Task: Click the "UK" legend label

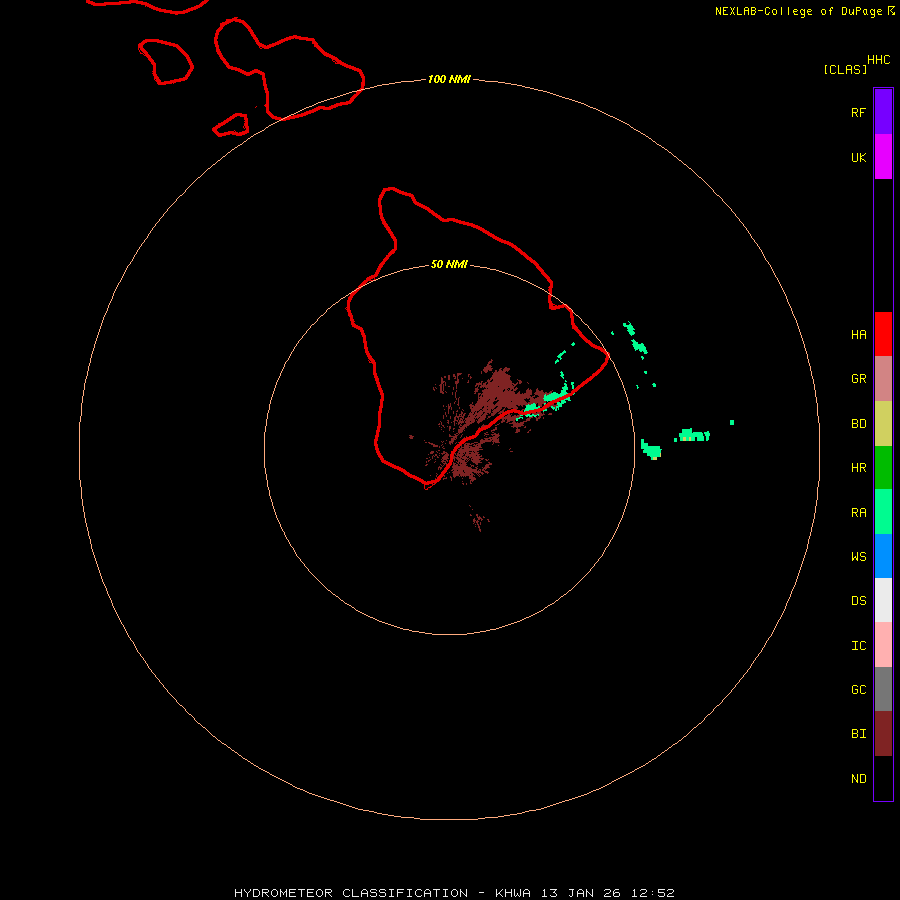Action: pos(858,157)
